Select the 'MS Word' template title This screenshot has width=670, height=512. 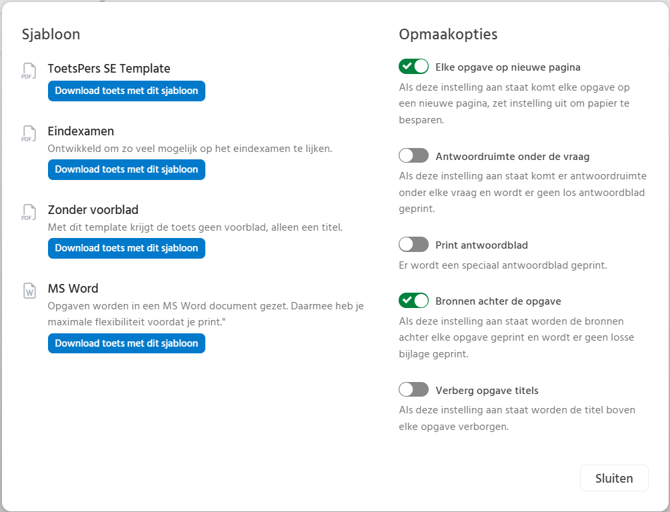[x=73, y=289]
